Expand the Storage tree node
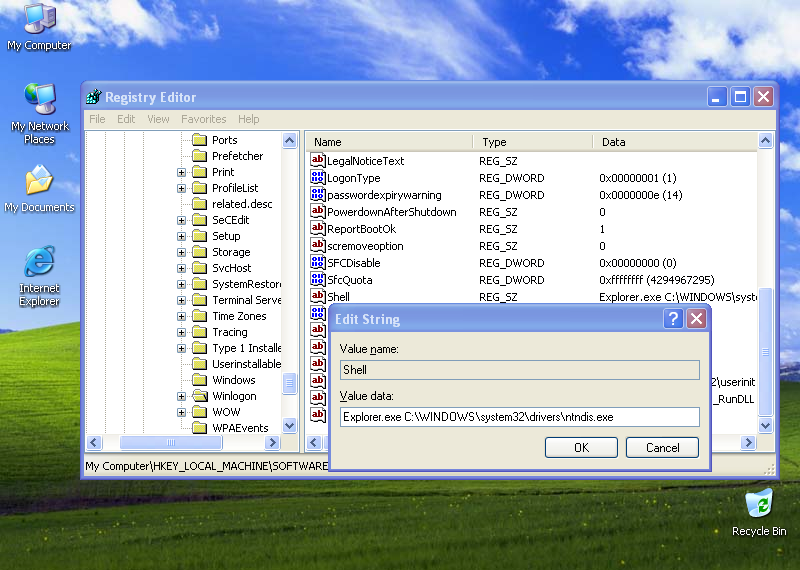800x570 pixels. tap(181, 252)
